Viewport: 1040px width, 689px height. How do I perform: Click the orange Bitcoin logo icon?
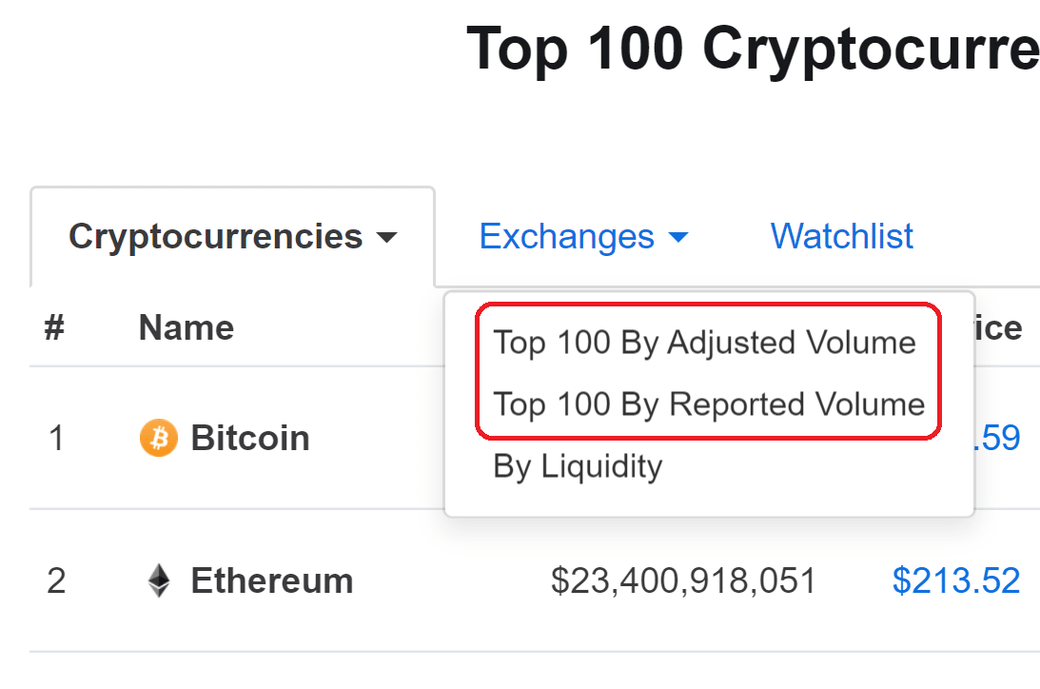159,438
